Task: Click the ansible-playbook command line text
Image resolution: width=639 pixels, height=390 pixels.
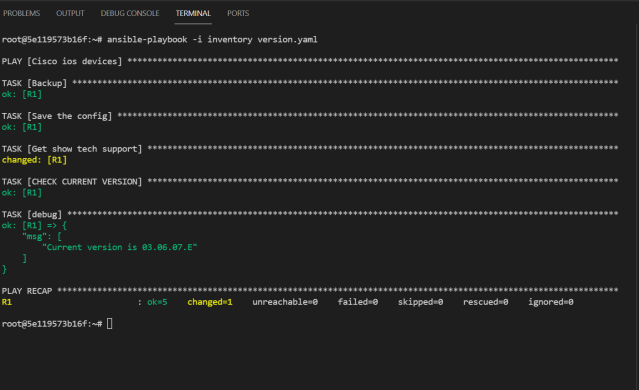Action: click(212, 40)
